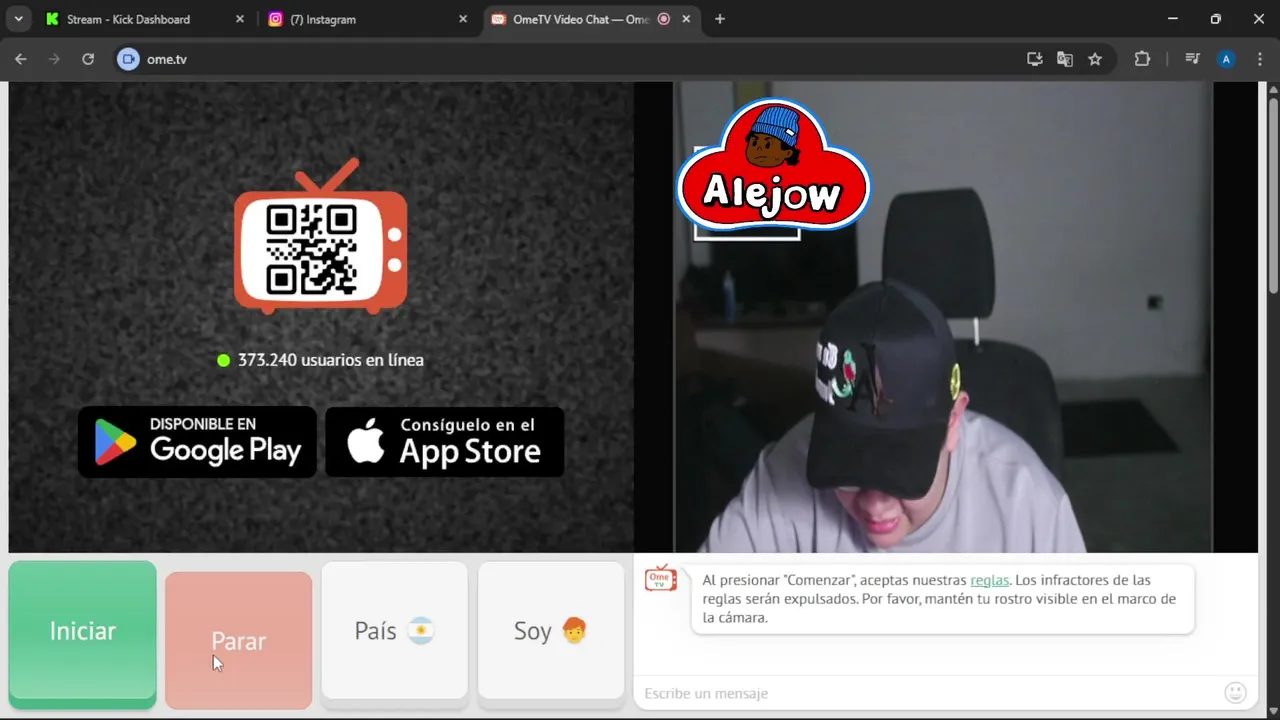
Task: Go back to previous page
Action: [x=21, y=59]
